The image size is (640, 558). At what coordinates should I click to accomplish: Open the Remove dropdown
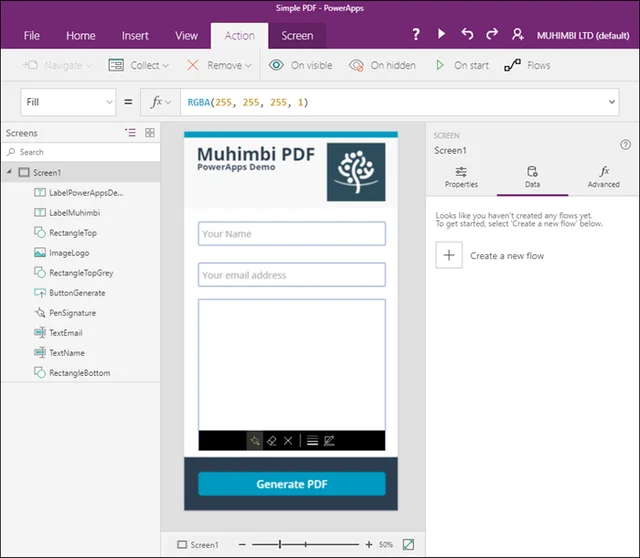click(219, 65)
